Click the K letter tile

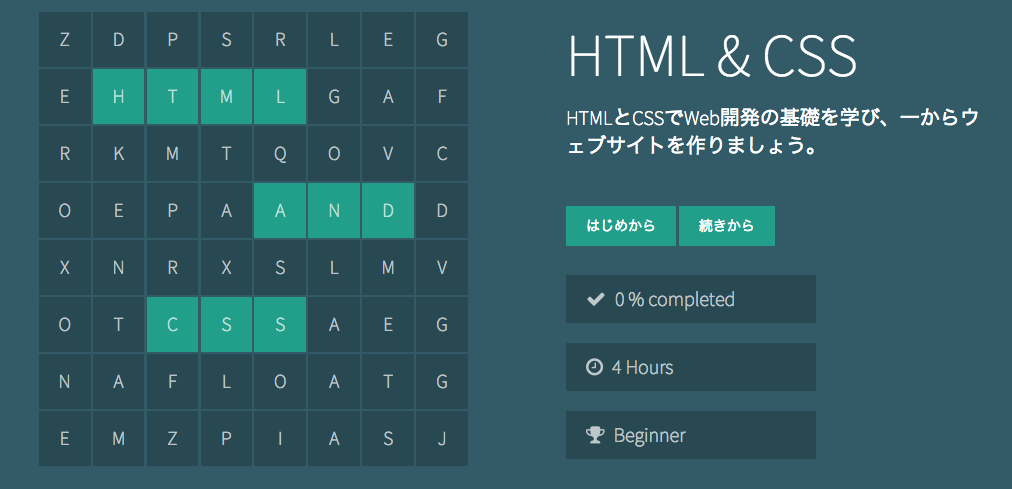(x=119, y=154)
